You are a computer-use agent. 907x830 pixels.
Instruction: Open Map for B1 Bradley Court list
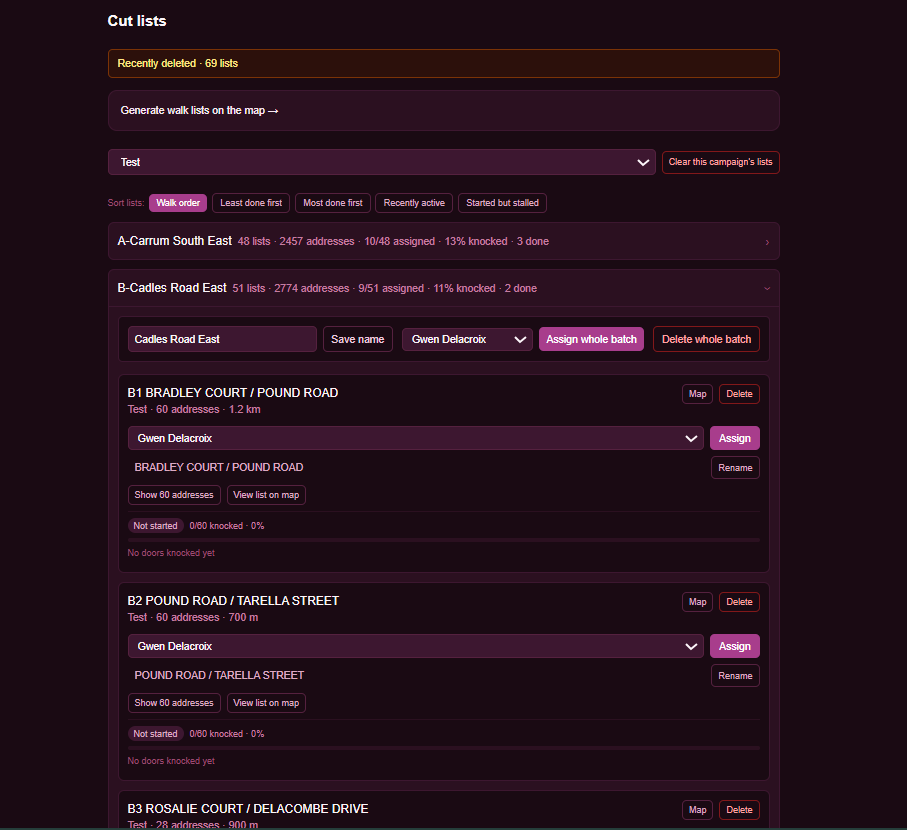coord(698,394)
